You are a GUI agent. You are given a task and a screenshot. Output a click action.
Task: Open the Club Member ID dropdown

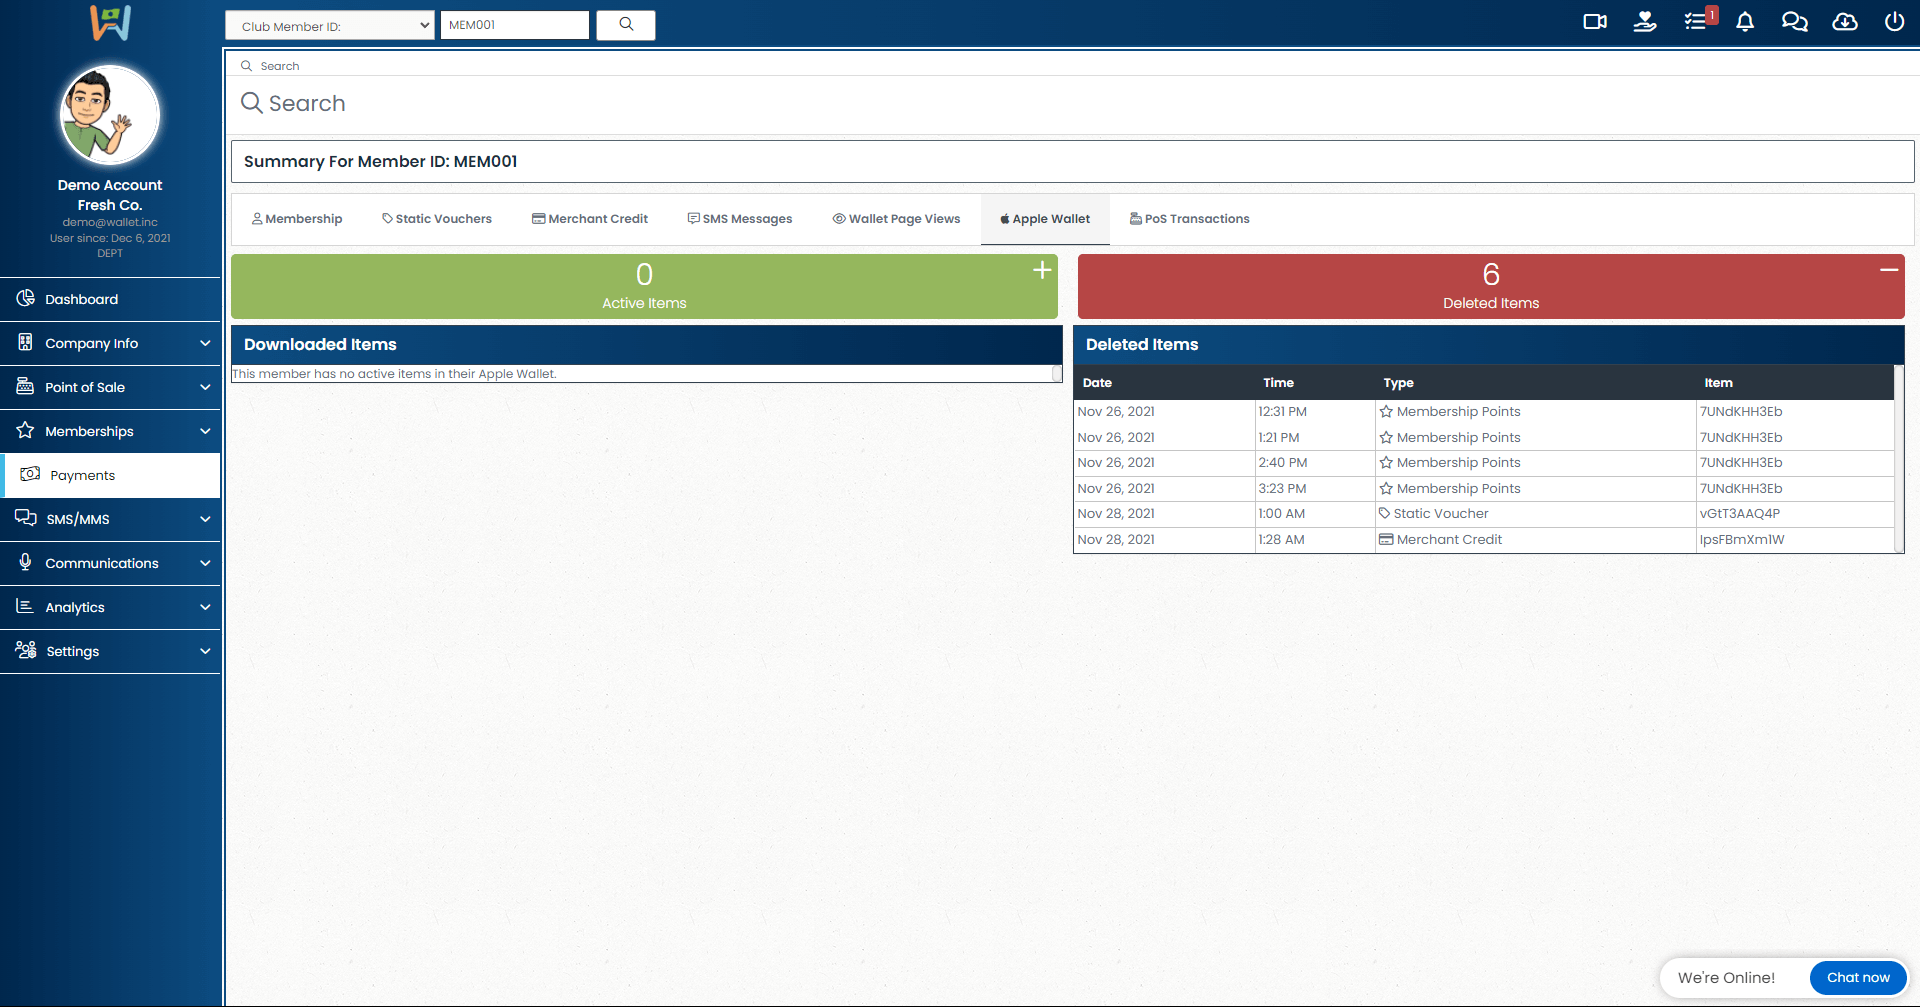click(329, 26)
